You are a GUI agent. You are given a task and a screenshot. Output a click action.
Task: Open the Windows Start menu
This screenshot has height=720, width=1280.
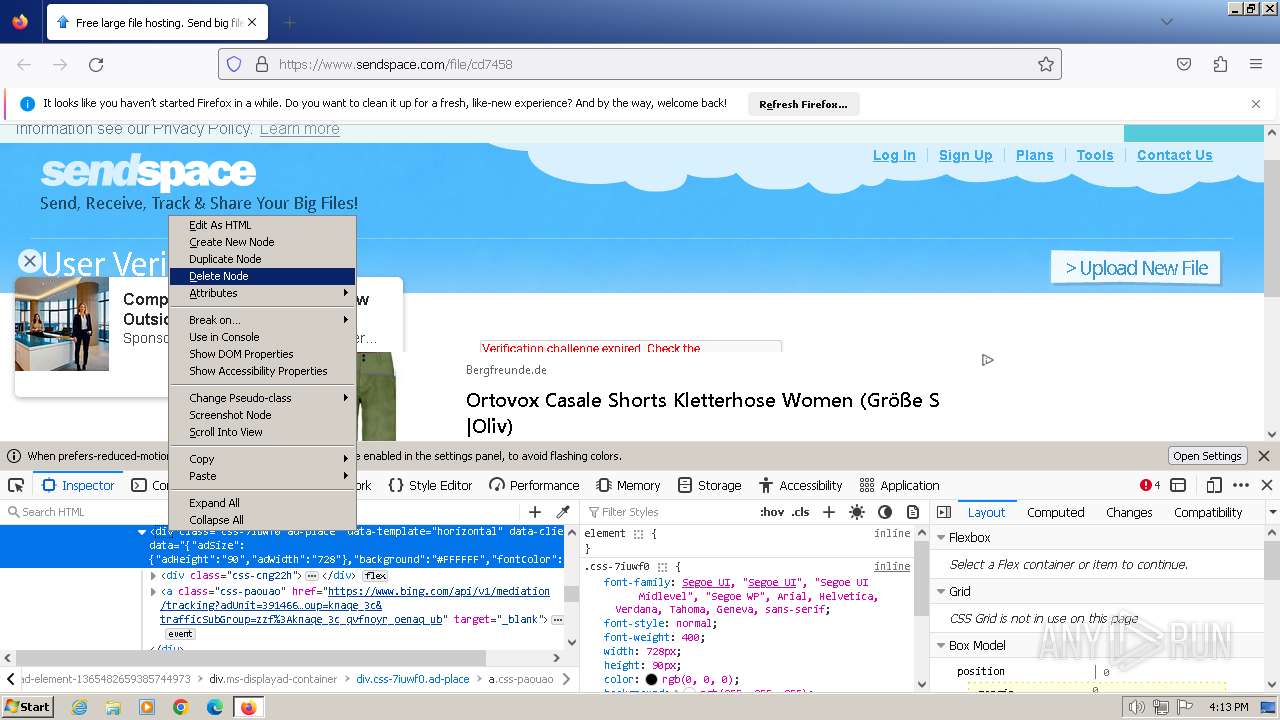click(28, 707)
